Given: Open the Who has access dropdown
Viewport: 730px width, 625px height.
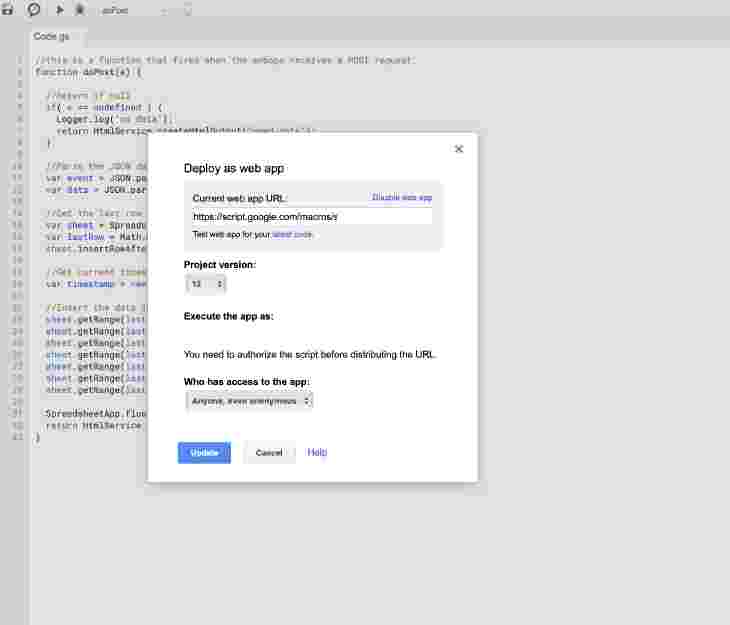Looking at the screenshot, I should [249, 401].
